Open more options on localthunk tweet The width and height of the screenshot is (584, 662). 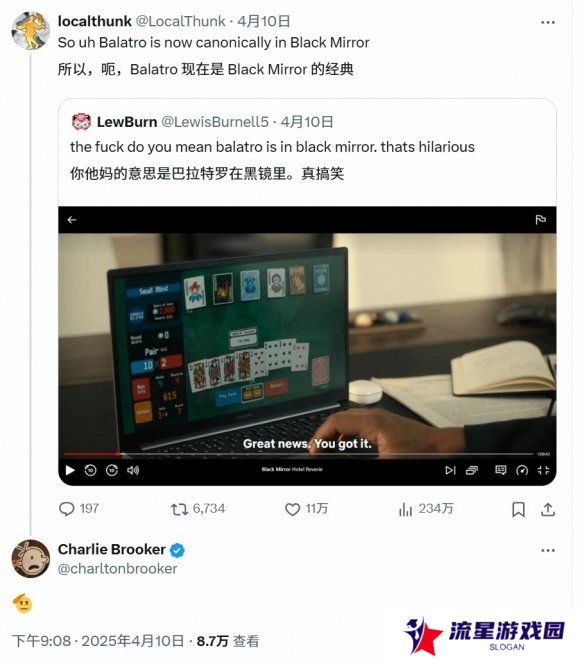[548, 22]
